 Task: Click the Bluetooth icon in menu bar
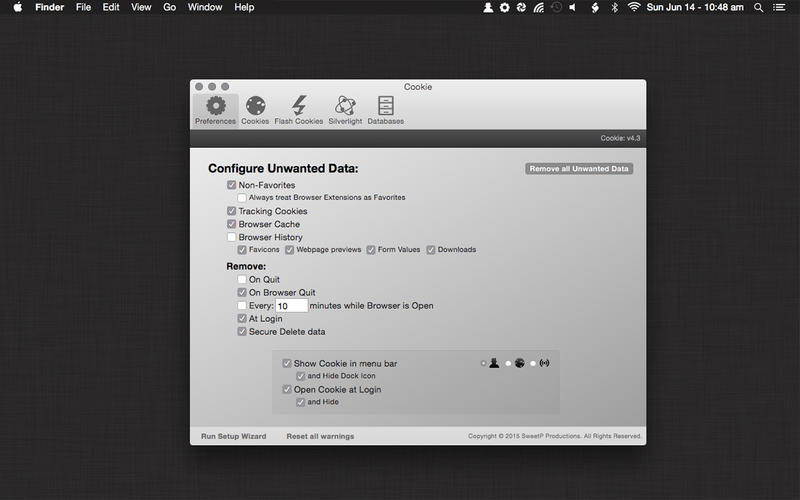click(614, 7)
